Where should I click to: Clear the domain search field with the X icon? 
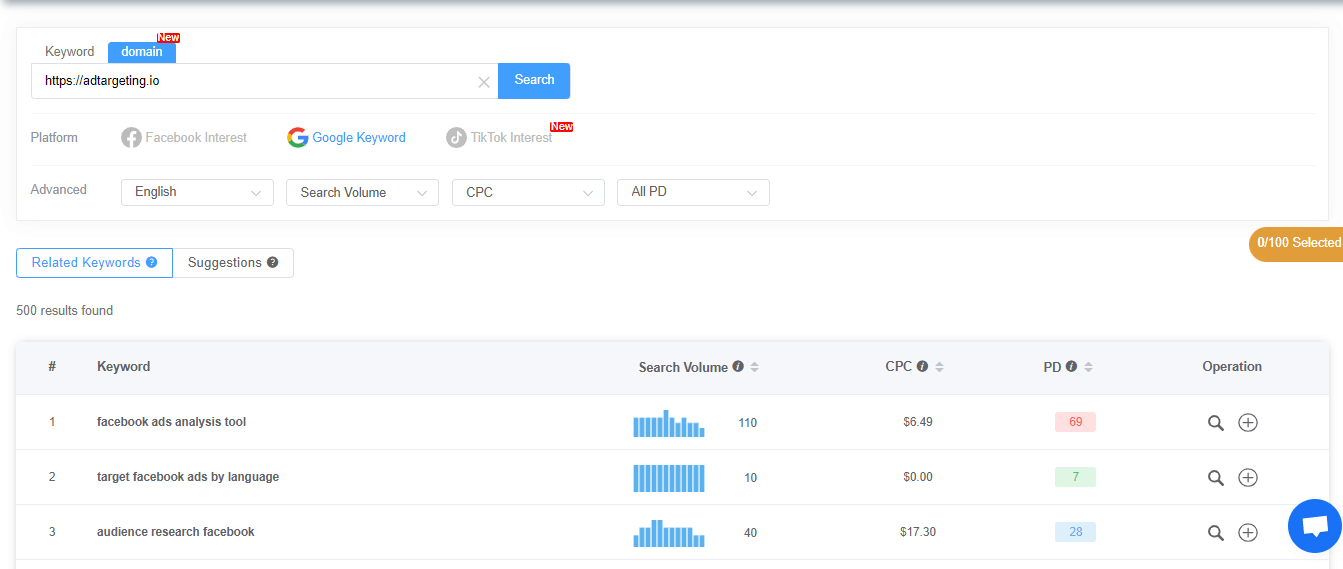[x=484, y=82]
